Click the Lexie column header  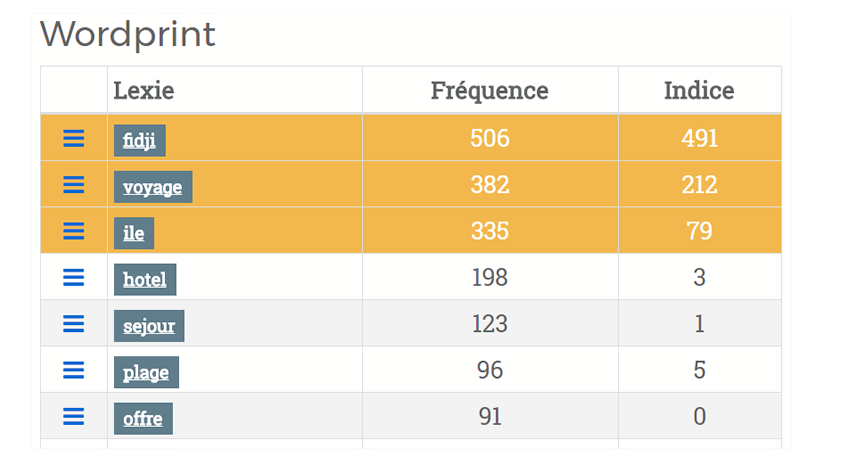tap(143, 90)
